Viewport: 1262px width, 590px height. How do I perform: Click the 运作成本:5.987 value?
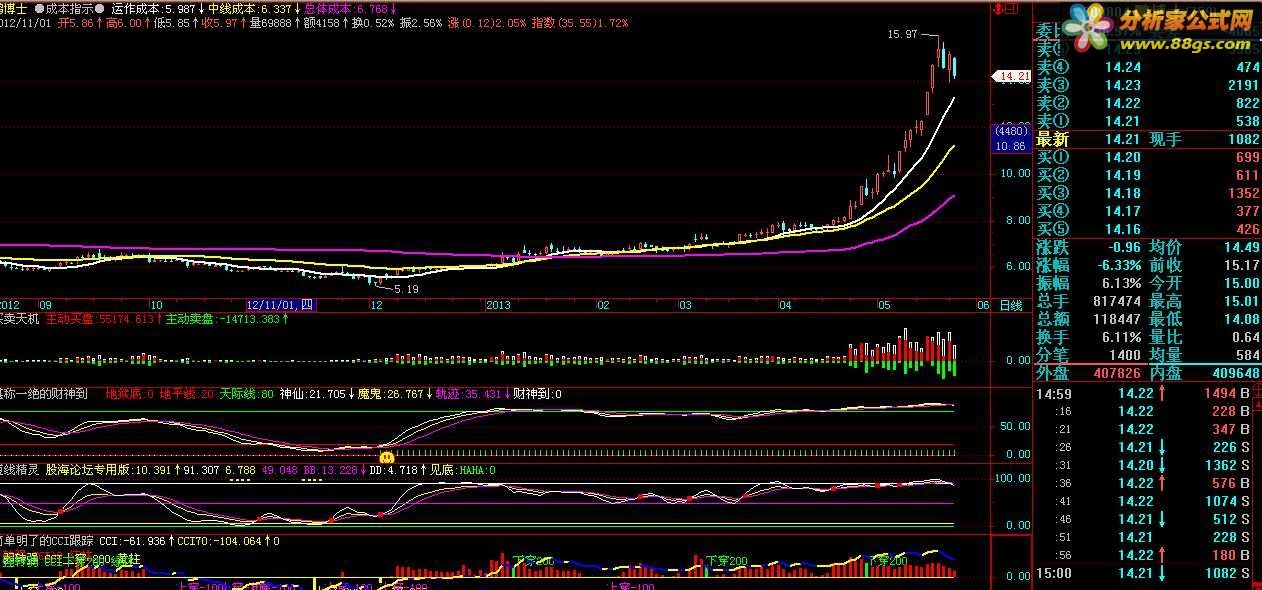pyautogui.click(x=153, y=7)
